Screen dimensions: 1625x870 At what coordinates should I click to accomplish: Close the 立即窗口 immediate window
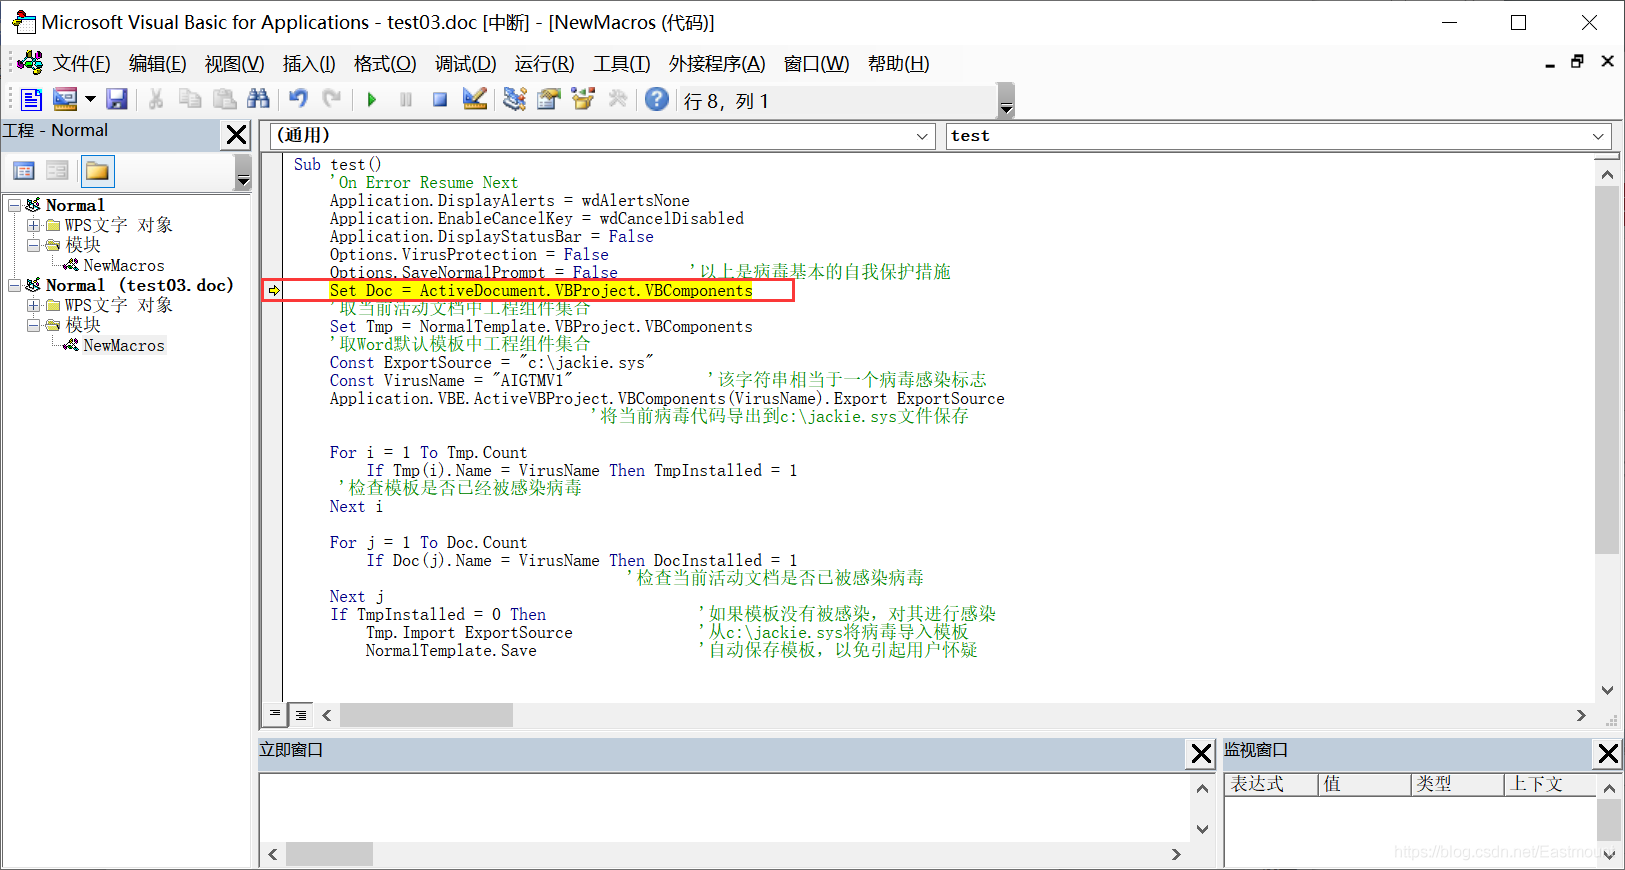[x=1201, y=753]
